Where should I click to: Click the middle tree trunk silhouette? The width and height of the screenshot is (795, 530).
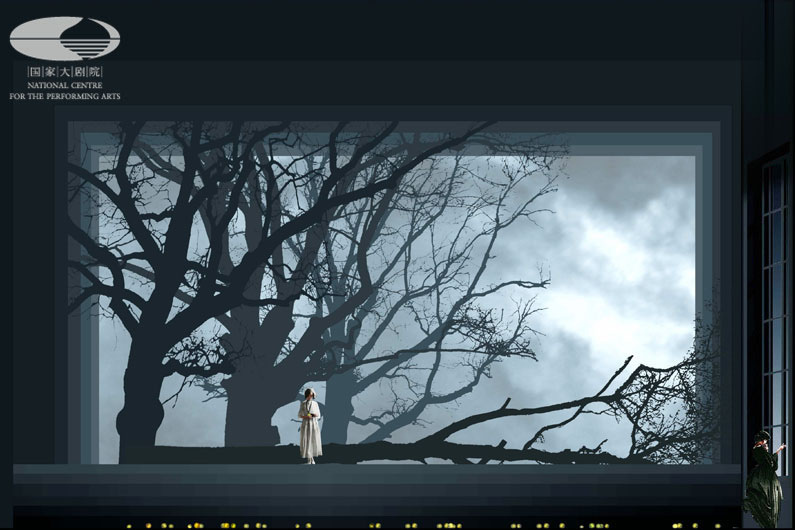click(247, 400)
